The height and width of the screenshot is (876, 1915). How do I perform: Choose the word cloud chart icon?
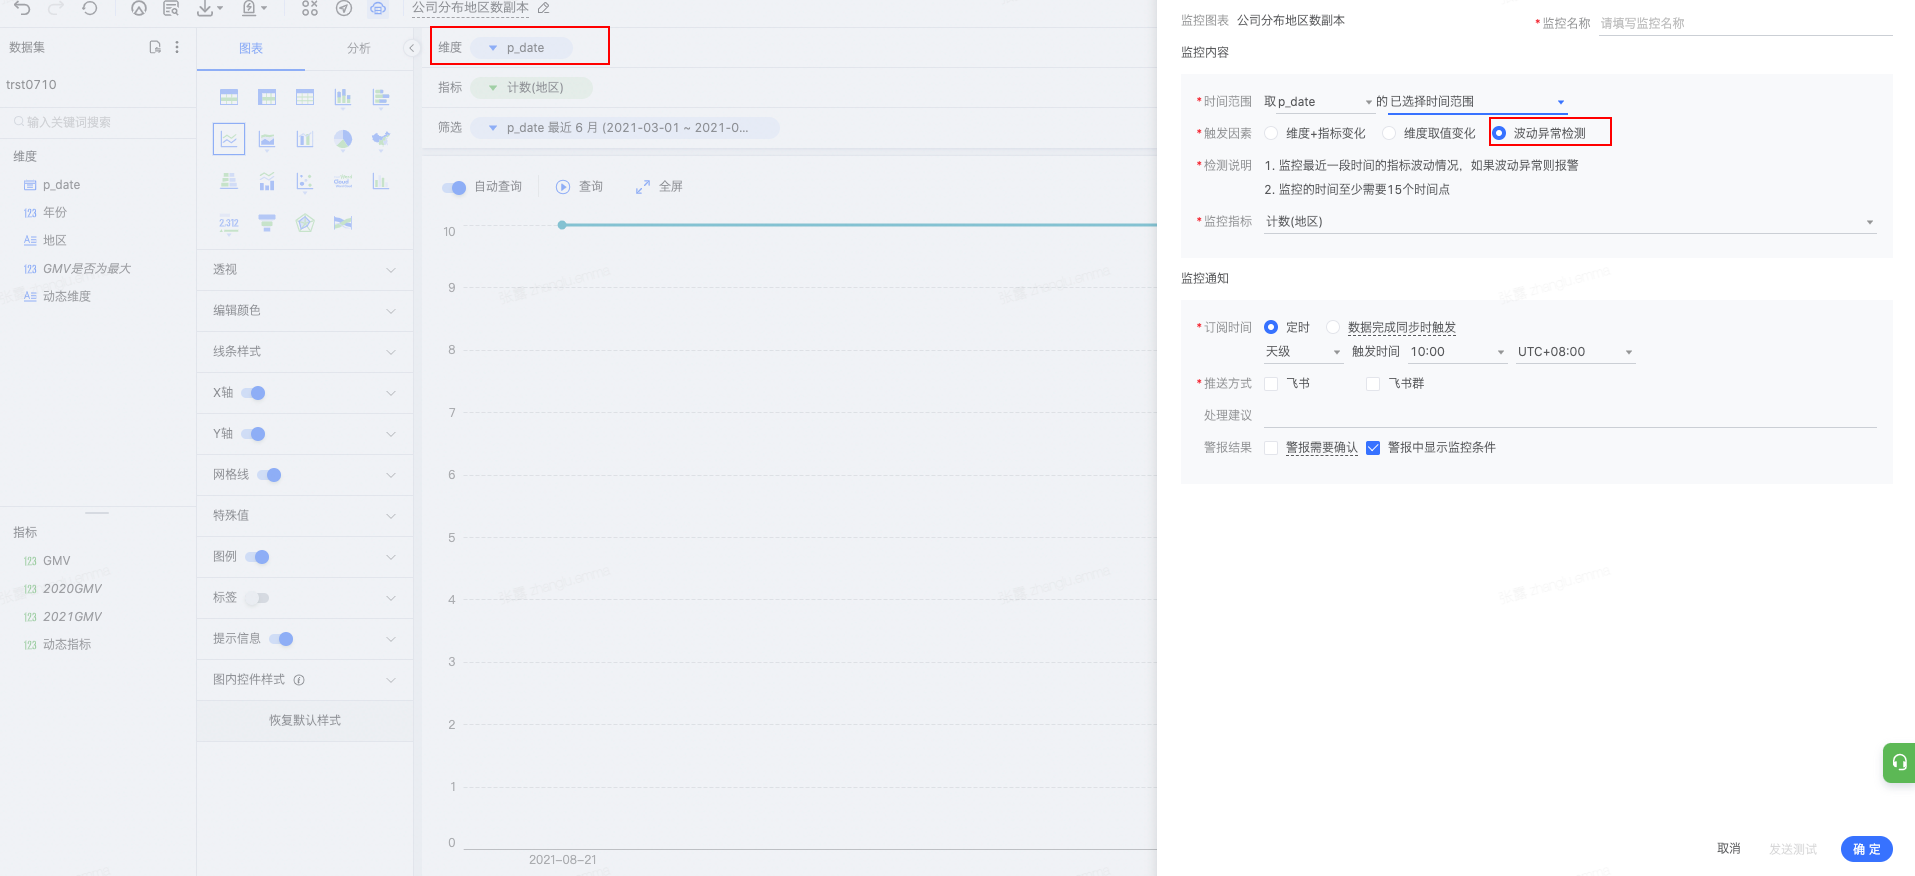[343, 181]
